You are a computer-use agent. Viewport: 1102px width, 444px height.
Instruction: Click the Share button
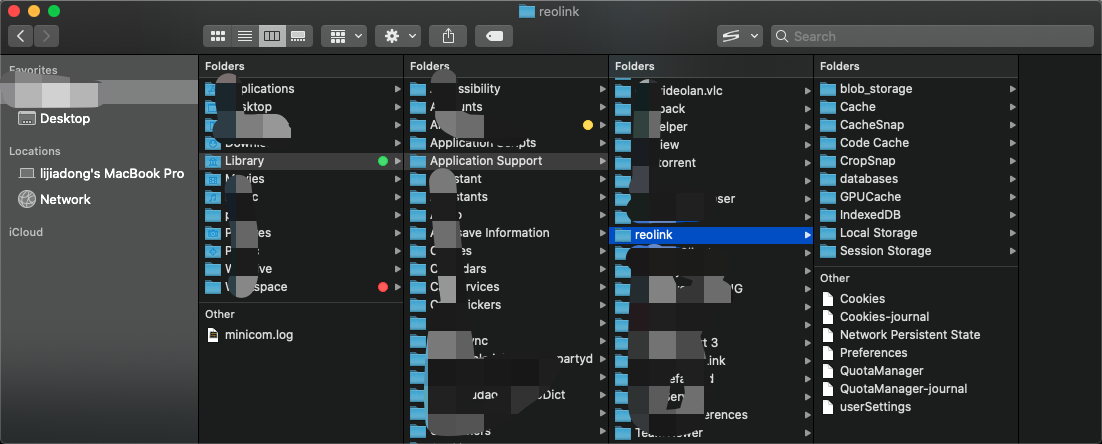point(448,36)
